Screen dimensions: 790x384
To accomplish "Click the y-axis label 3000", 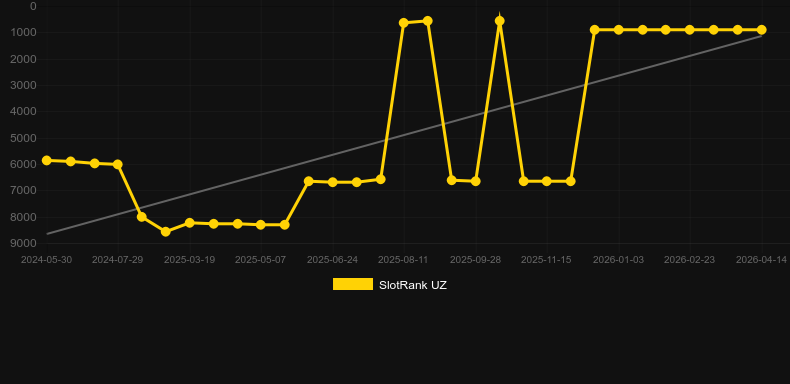I will pos(23,85).
